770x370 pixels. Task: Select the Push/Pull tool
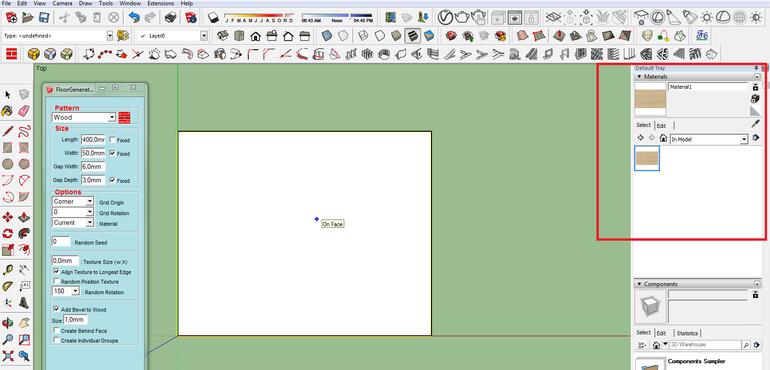[x=24, y=217]
